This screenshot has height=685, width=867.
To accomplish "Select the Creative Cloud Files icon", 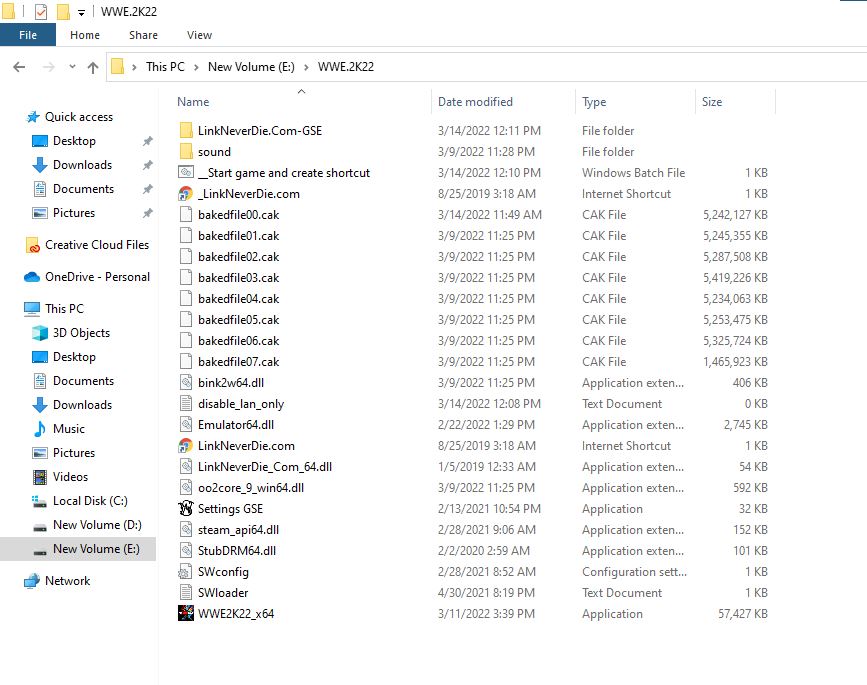I will [x=33, y=245].
